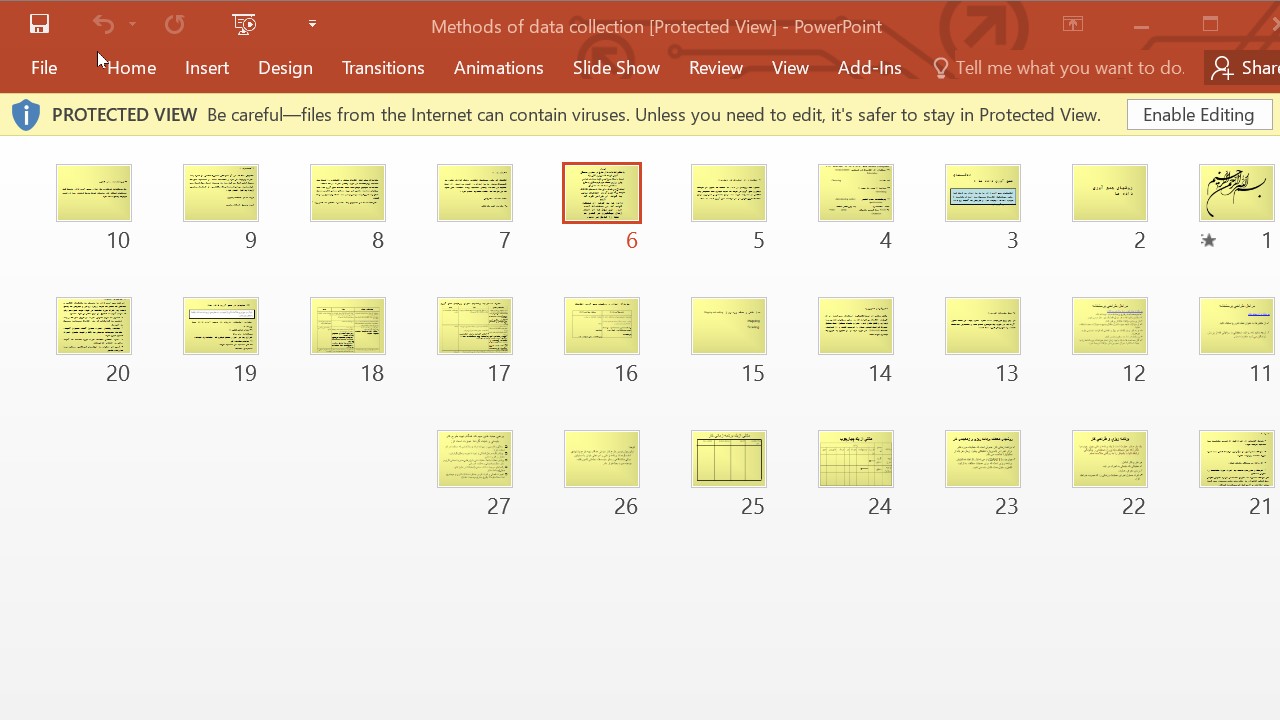1280x720 pixels.
Task: Open the Home ribbon tab
Action: [x=131, y=68]
